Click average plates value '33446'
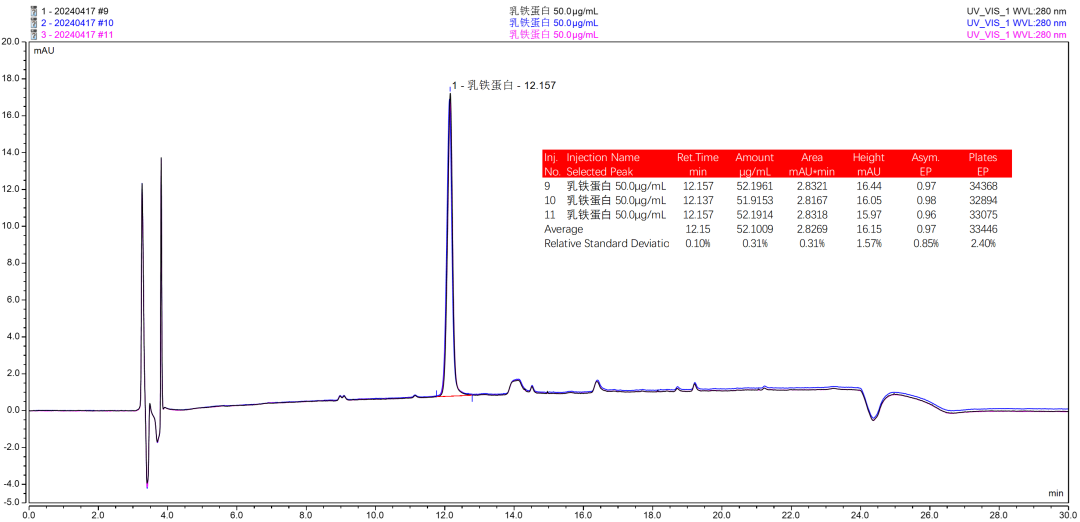Viewport: 1080px width, 522px height. (983, 229)
